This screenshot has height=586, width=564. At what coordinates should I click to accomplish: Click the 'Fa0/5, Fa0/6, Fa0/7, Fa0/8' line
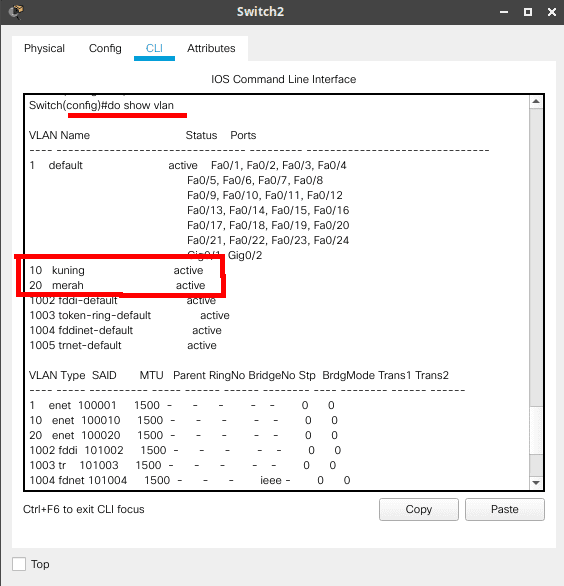(x=255, y=181)
